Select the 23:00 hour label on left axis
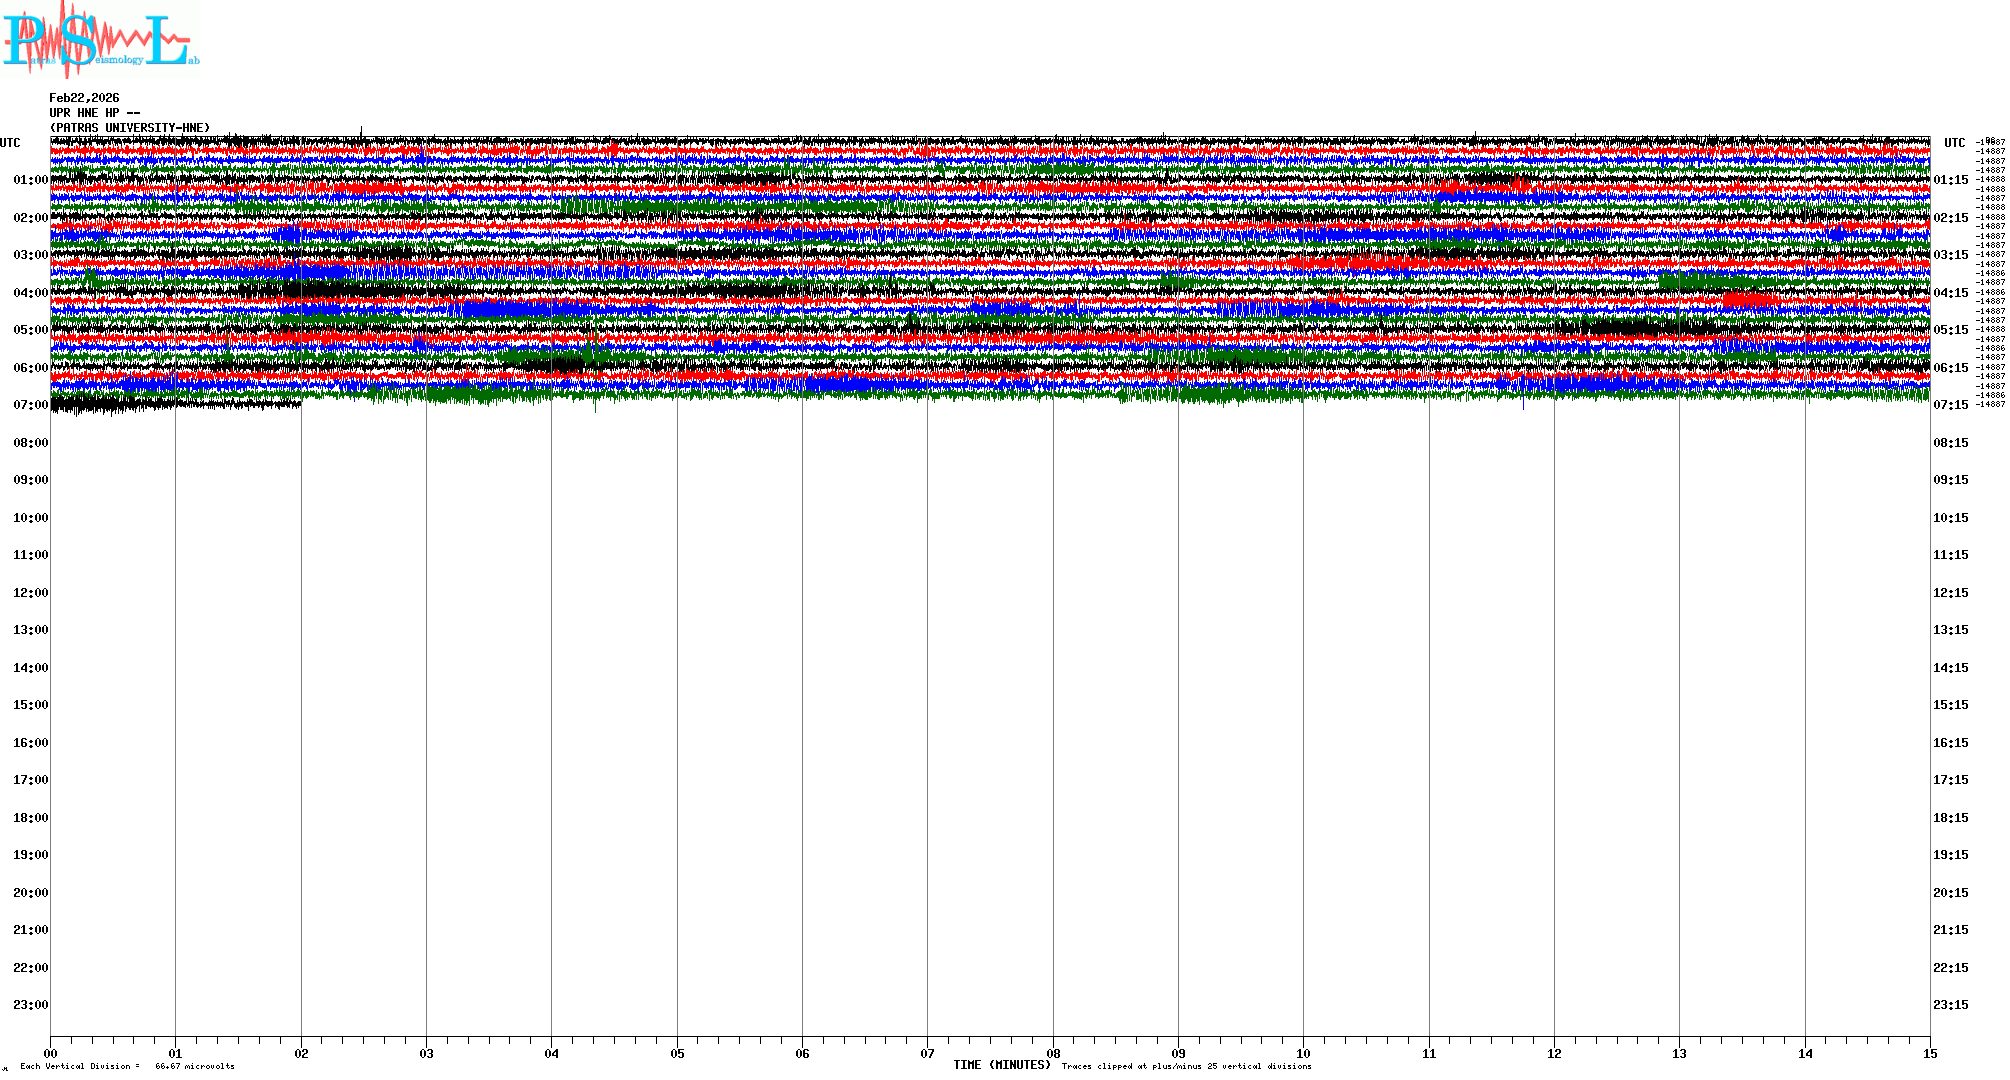 (x=30, y=1005)
